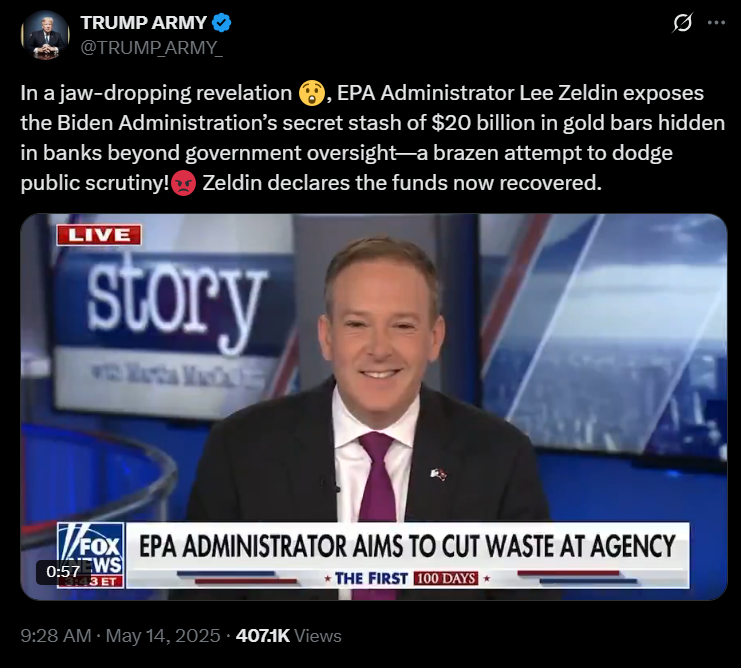Viewport: 741px width, 668px height.
Task: Click the blue verified checkmark badge
Action: (x=221, y=23)
